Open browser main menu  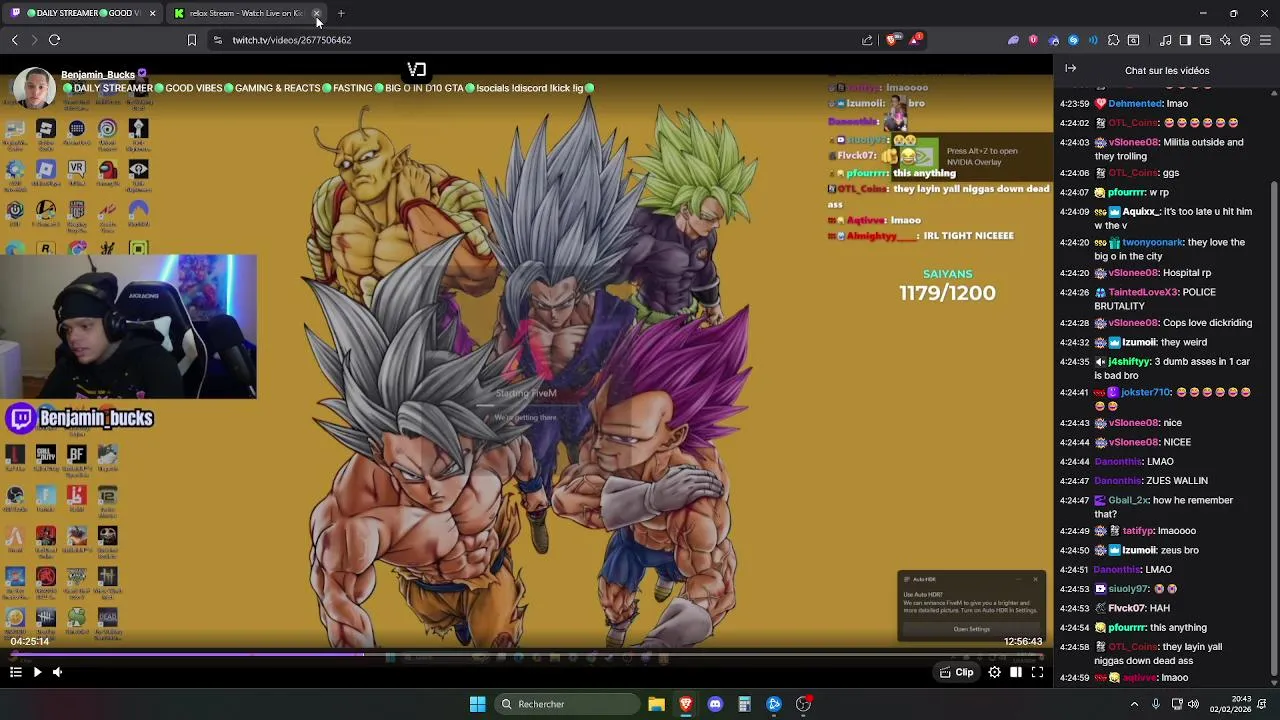pyautogui.click(x=1265, y=40)
